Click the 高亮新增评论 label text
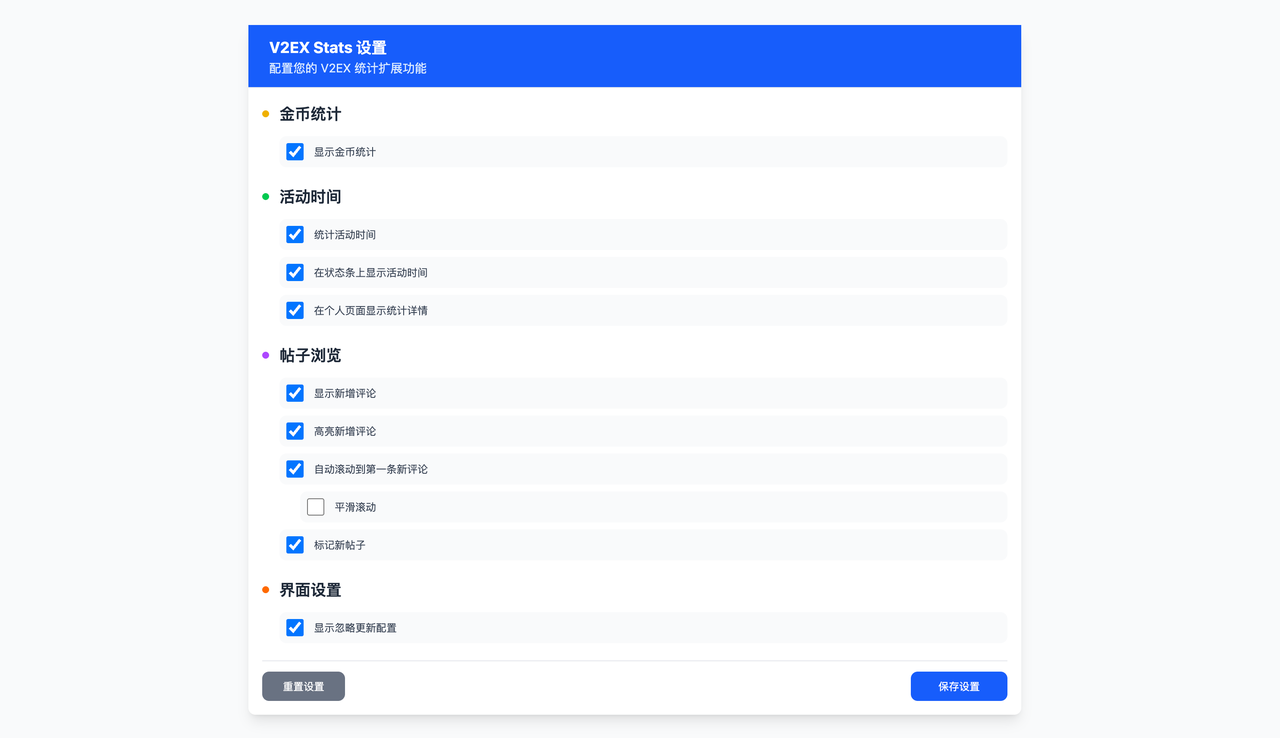1280x738 pixels. [345, 431]
